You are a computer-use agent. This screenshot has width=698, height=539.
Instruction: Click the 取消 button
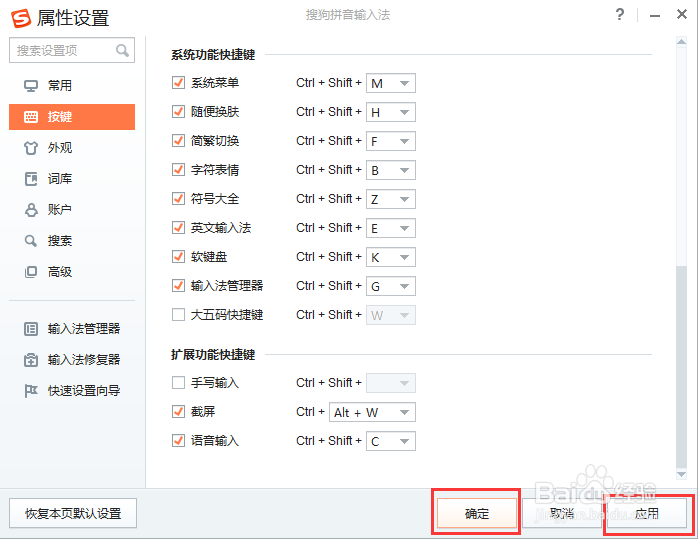pos(562,513)
